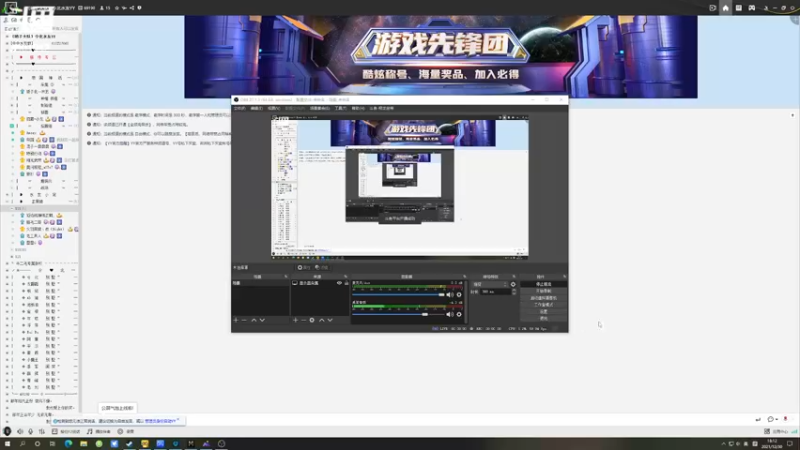Screen dimensions: 800x450
Task: Move source up in OBS Sources panel
Action: point(321,320)
